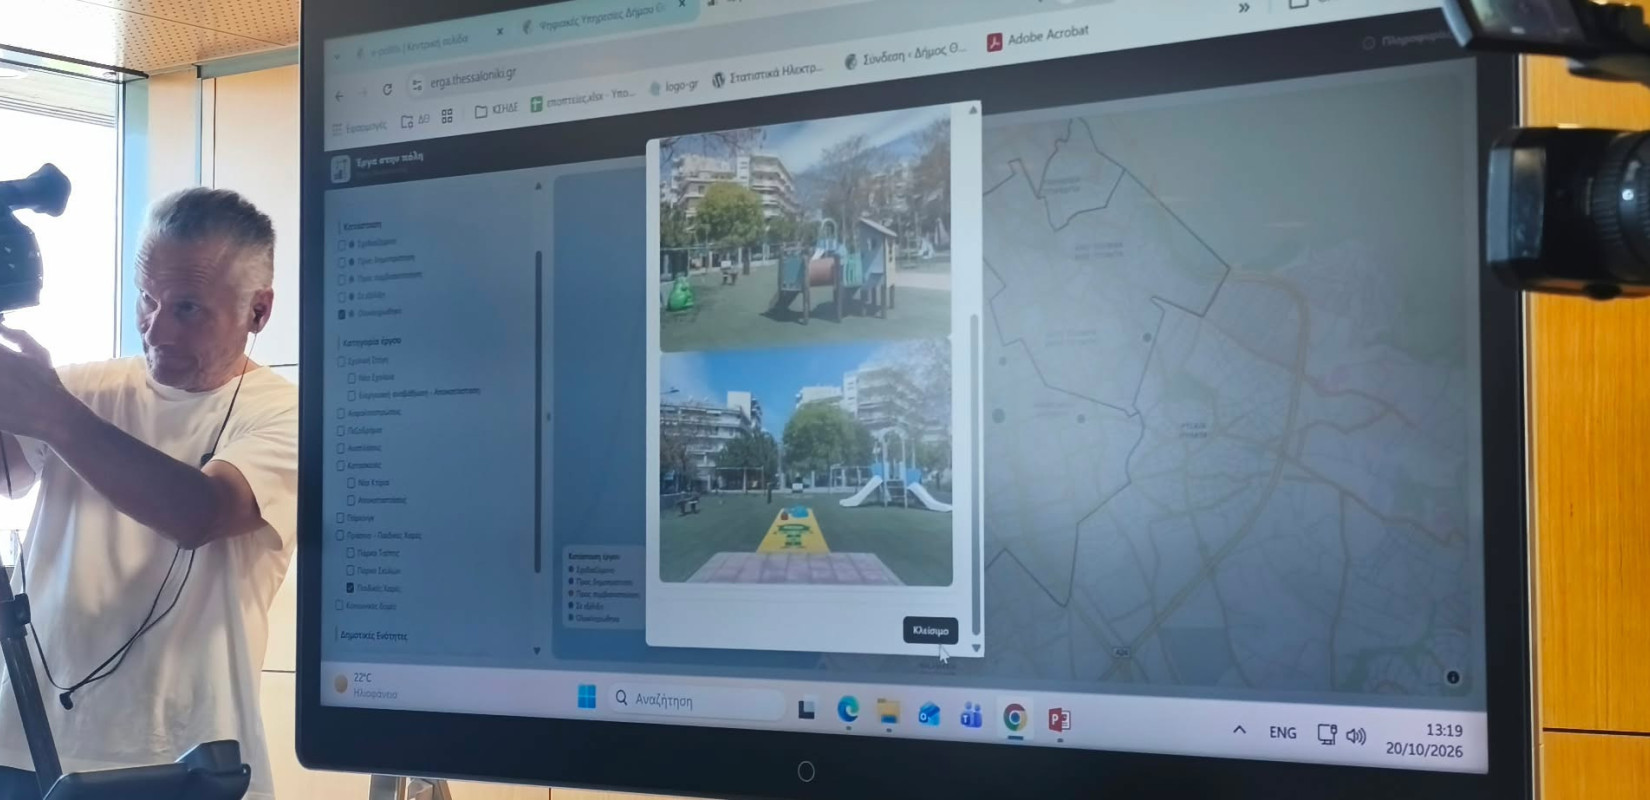Open Task View in the taskbar
This screenshot has width=1650, height=800.
click(806, 709)
